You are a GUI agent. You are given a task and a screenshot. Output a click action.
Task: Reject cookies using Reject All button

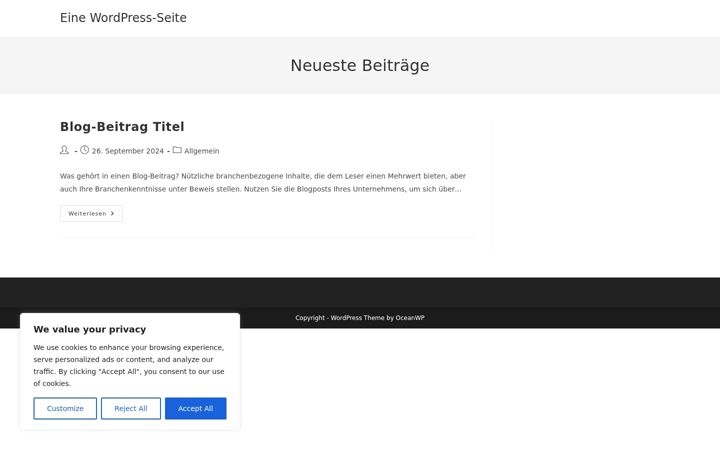point(131,408)
